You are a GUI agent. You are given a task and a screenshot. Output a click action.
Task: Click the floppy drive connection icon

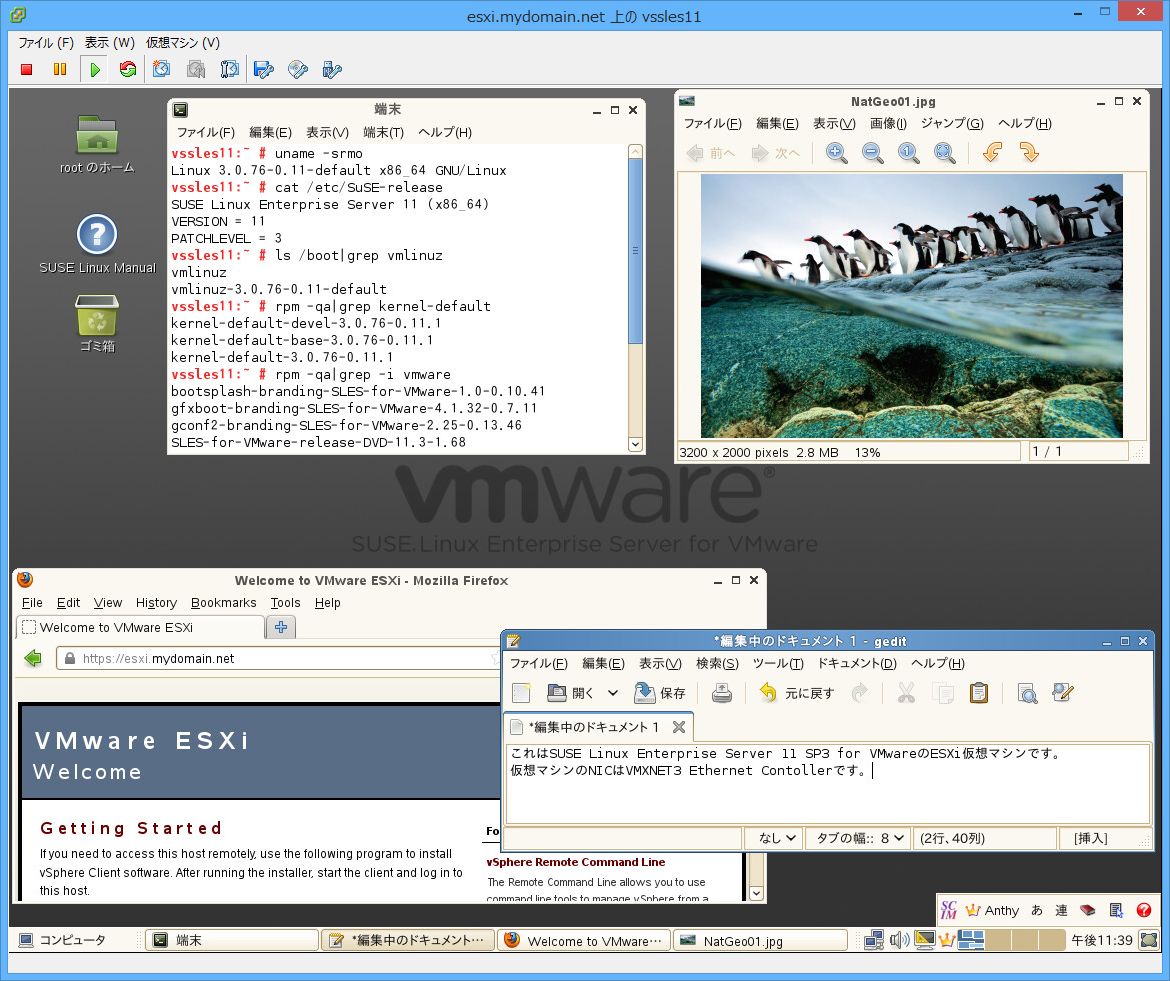pyautogui.click(x=263, y=69)
